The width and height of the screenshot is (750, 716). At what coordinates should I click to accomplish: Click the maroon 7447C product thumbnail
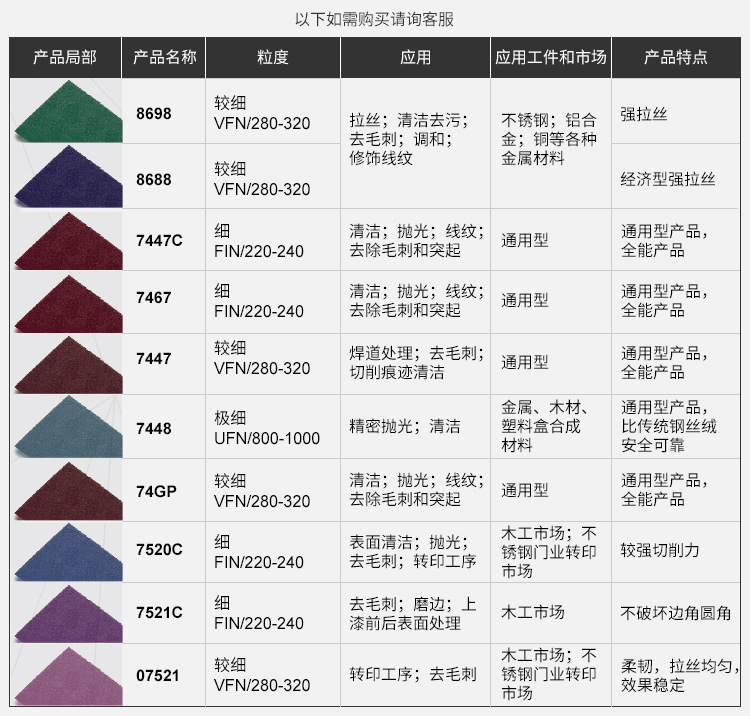66,241
